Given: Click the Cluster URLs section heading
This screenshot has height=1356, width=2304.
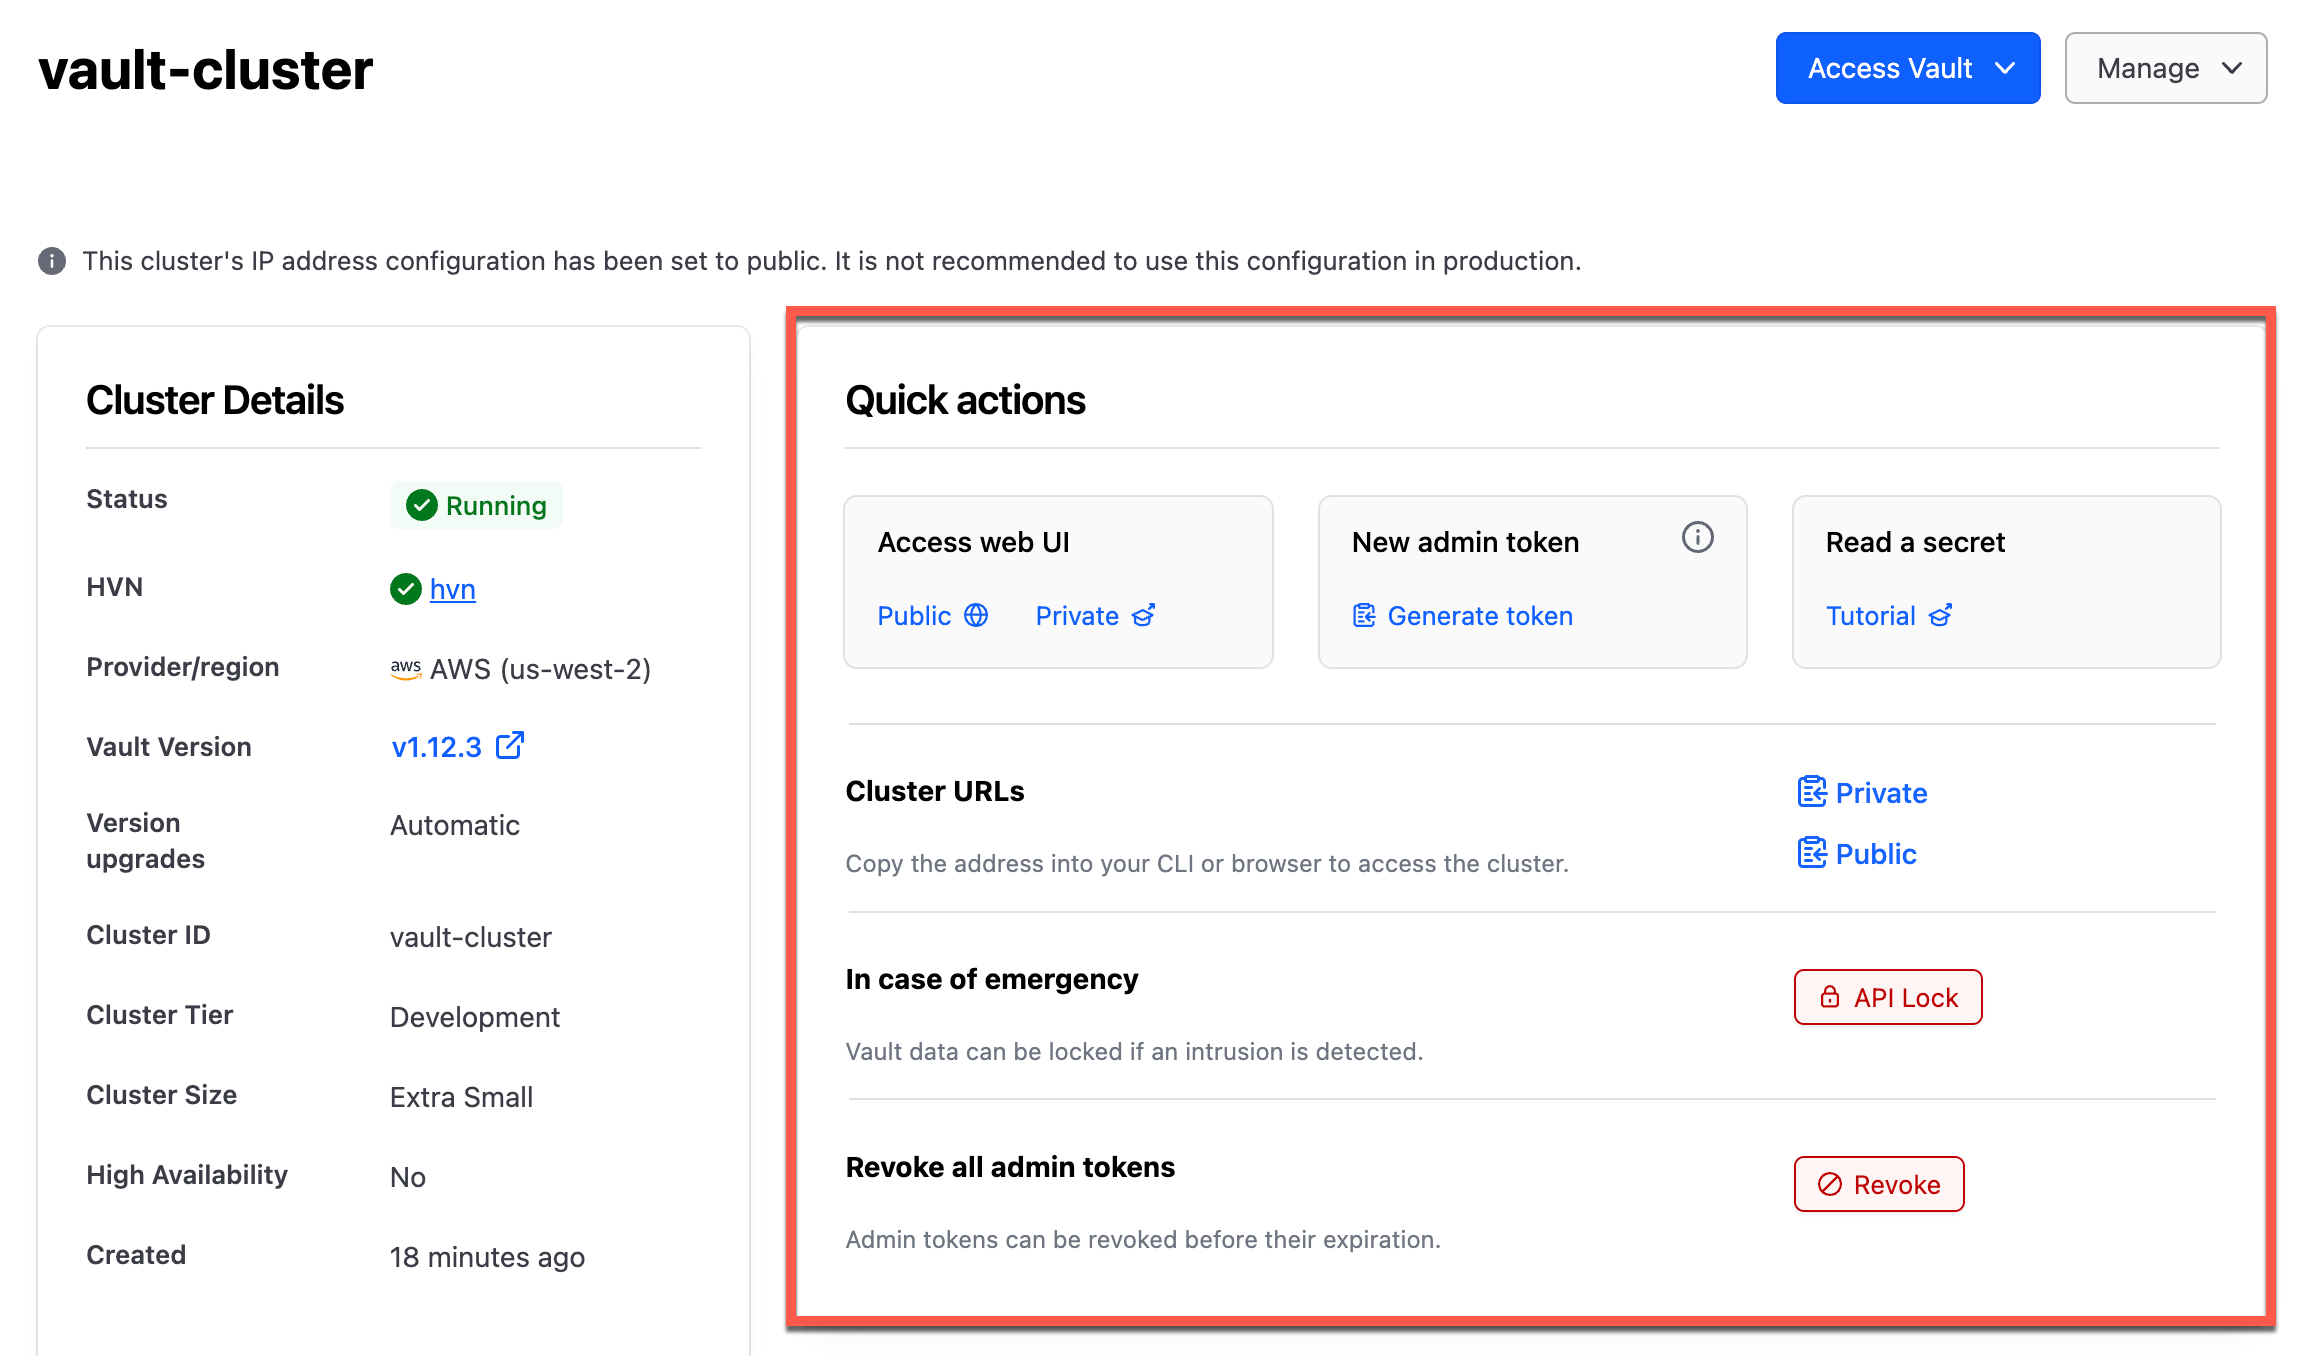Looking at the screenshot, I should 935,791.
